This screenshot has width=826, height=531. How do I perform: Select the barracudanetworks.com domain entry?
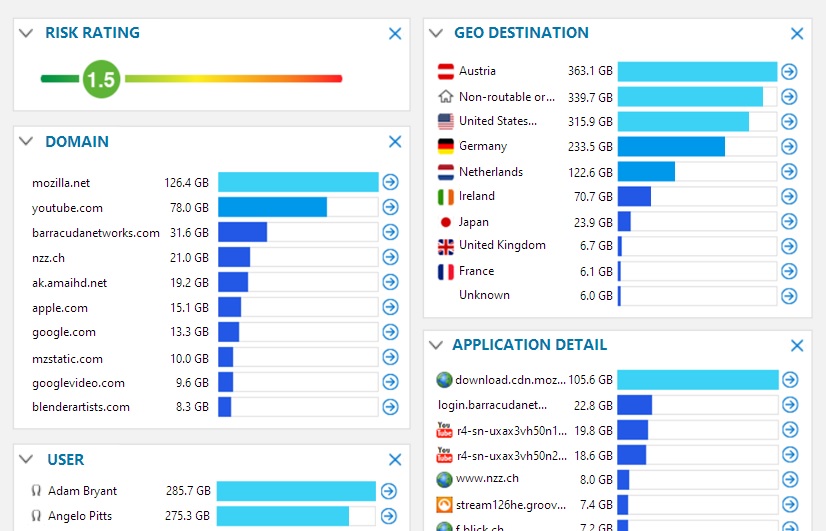pyautogui.click(x=96, y=233)
